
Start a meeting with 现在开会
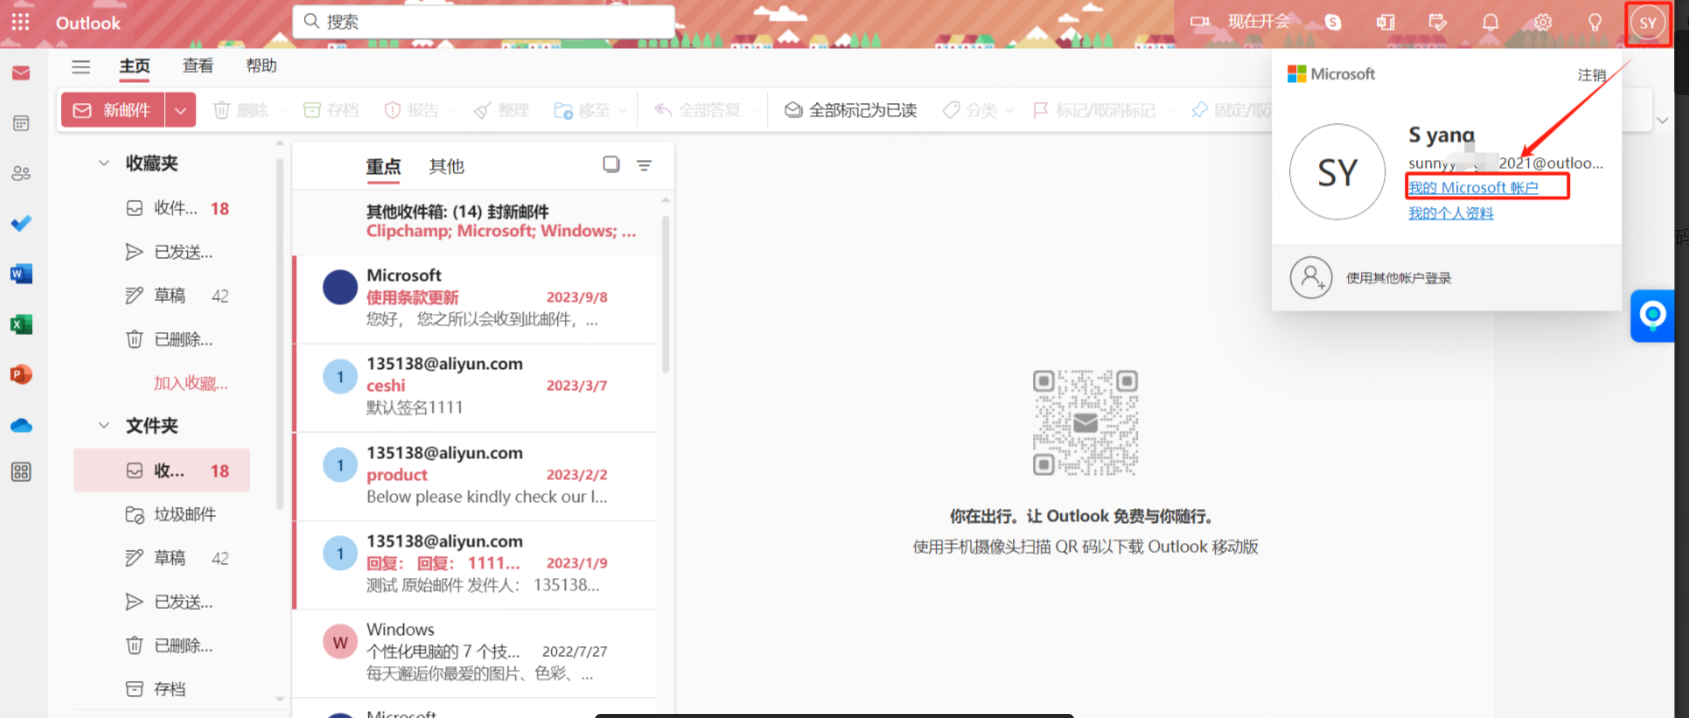point(1240,21)
